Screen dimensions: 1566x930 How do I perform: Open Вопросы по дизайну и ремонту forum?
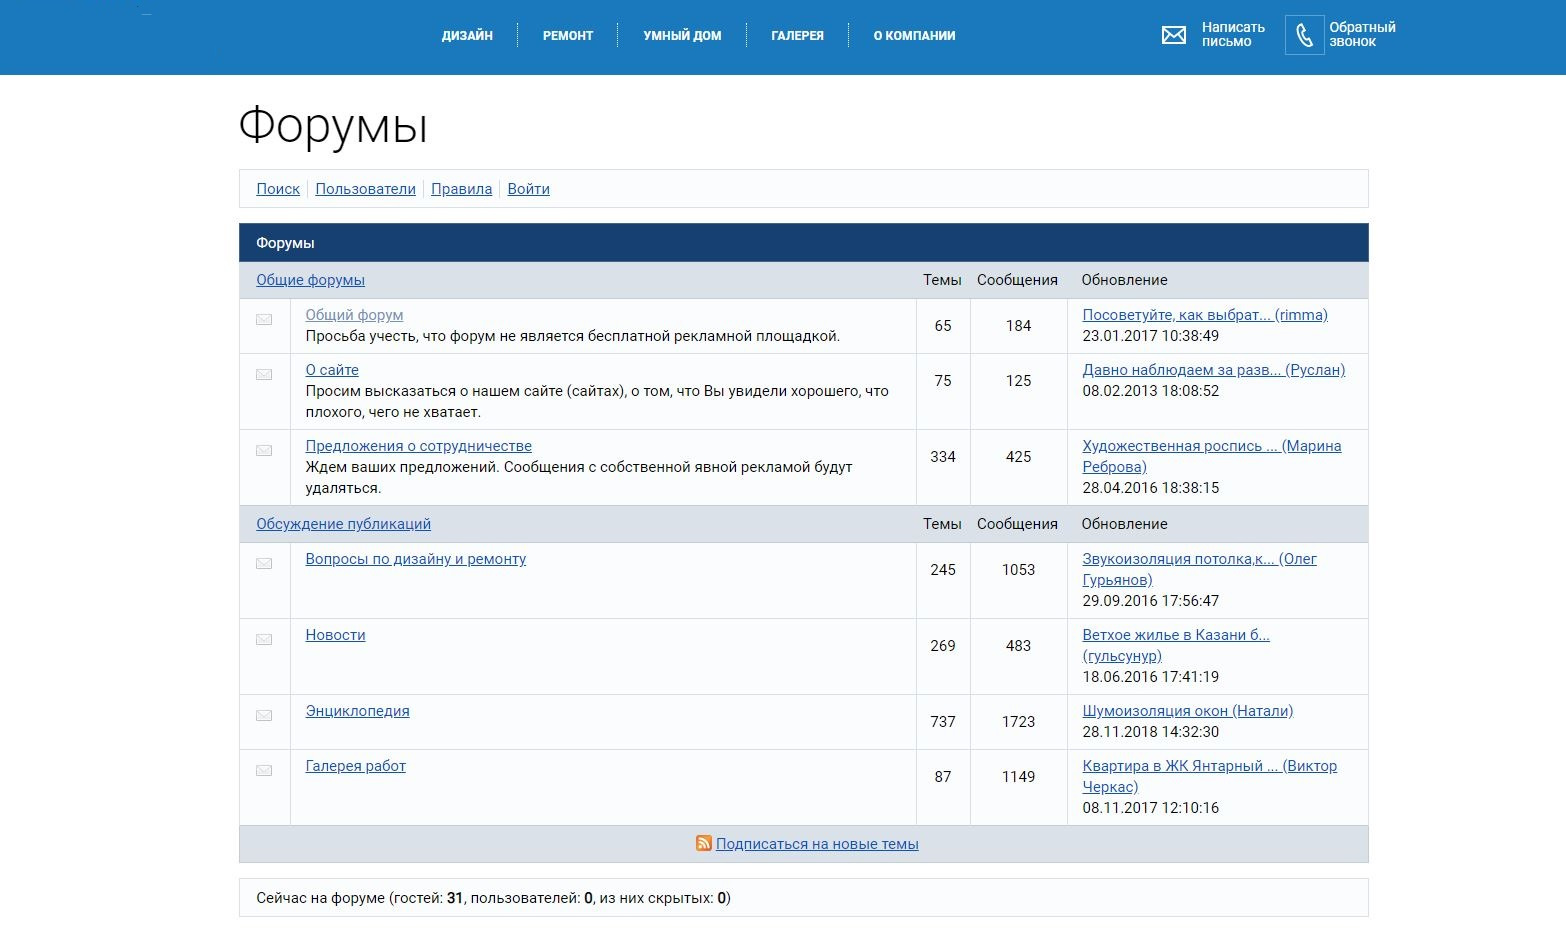click(x=415, y=559)
